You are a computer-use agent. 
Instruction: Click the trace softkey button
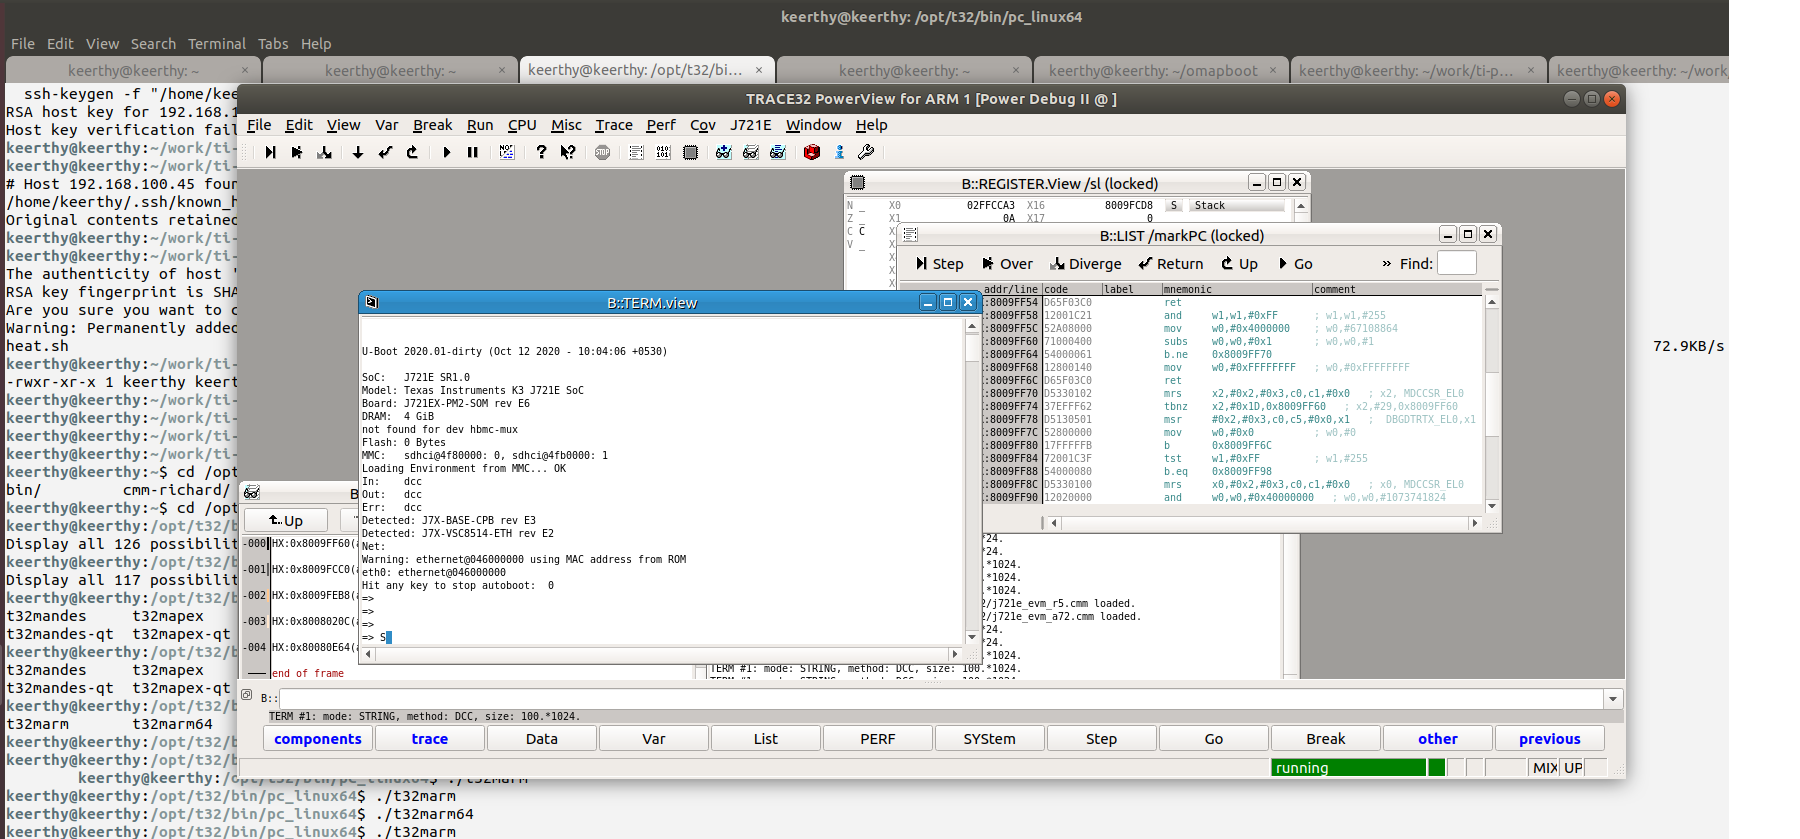430,738
